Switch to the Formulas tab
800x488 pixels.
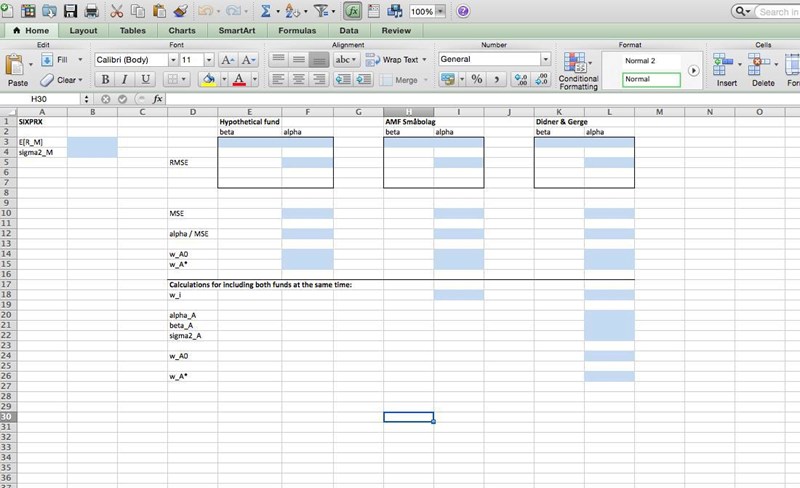click(x=297, y=31)
